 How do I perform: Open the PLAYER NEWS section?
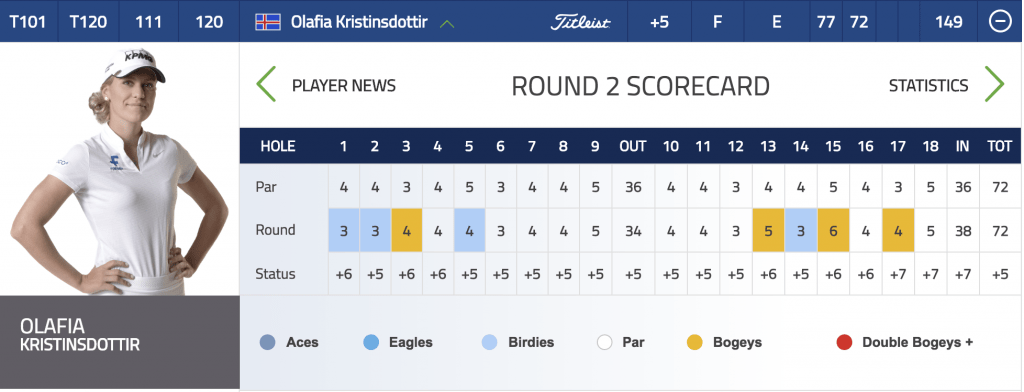(x=344, y=86)
